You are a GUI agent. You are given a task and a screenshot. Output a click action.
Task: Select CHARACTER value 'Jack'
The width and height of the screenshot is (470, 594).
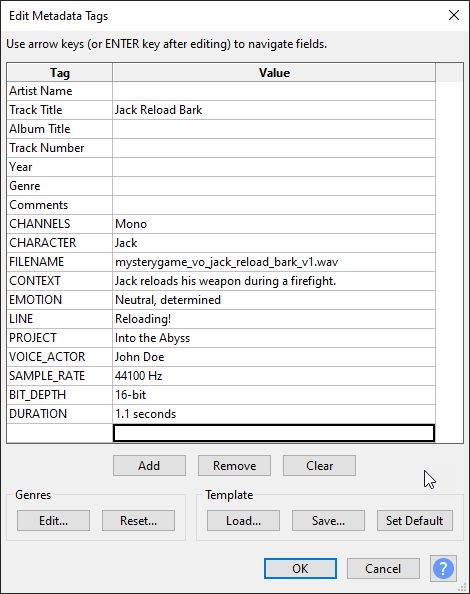pos(274,243)
